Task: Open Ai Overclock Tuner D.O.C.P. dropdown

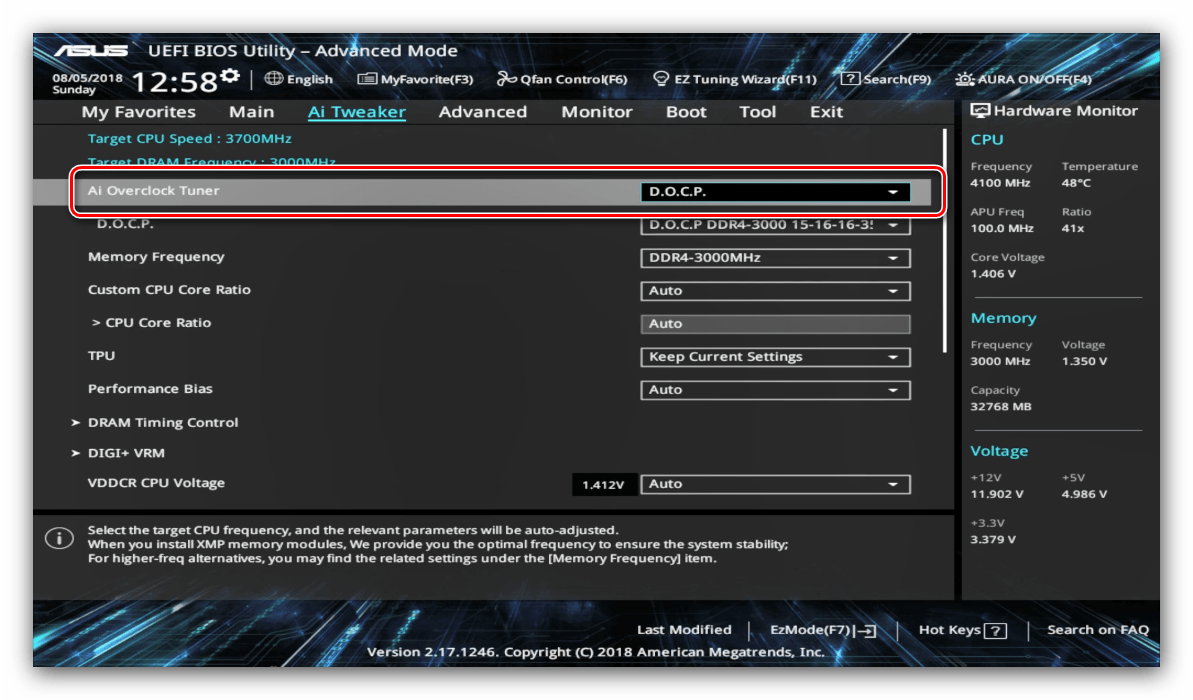Action: [775, 192]
